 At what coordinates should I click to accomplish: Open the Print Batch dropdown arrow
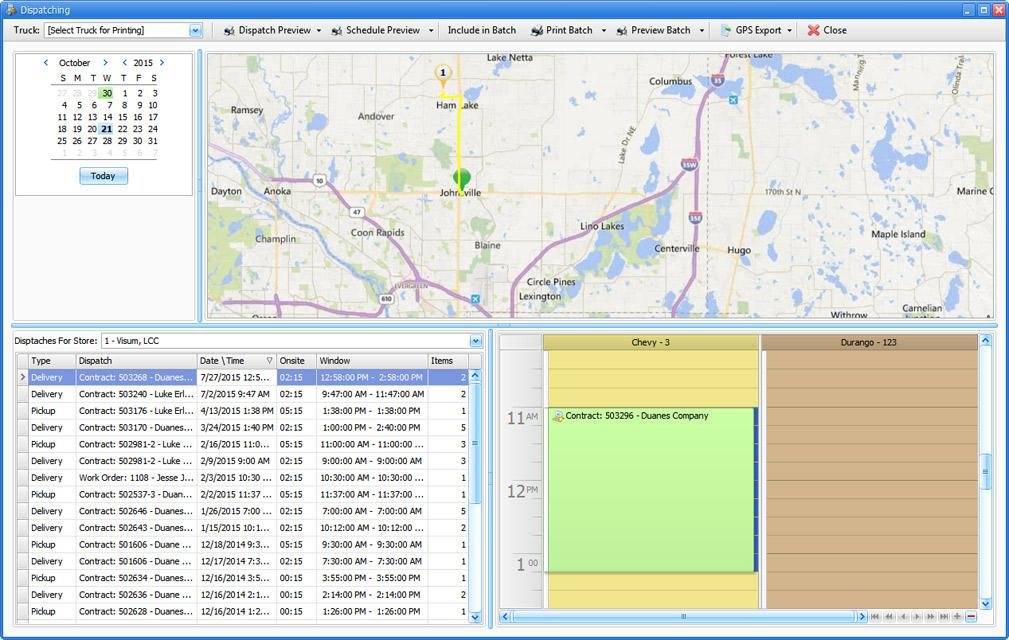[x=604, y=31]
